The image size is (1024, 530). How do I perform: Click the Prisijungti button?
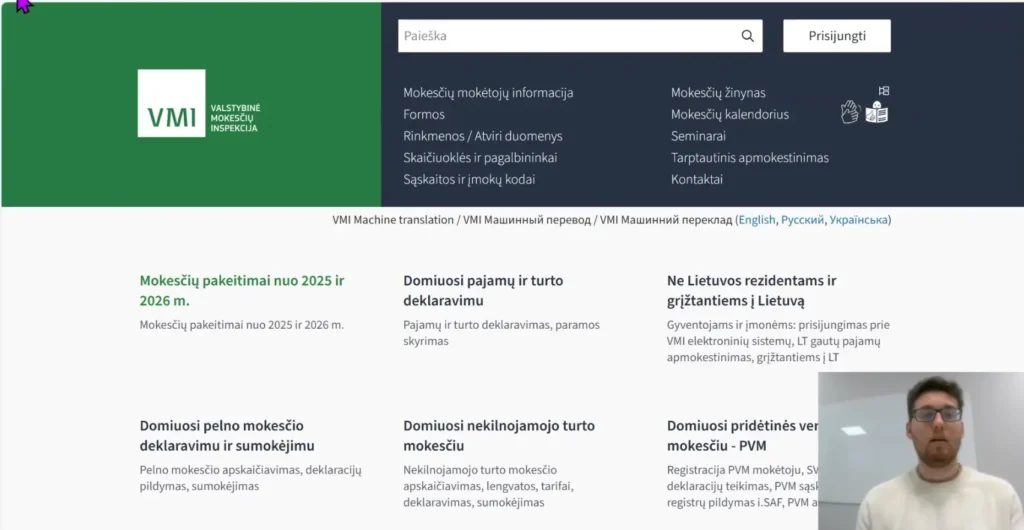click(837, 36)
